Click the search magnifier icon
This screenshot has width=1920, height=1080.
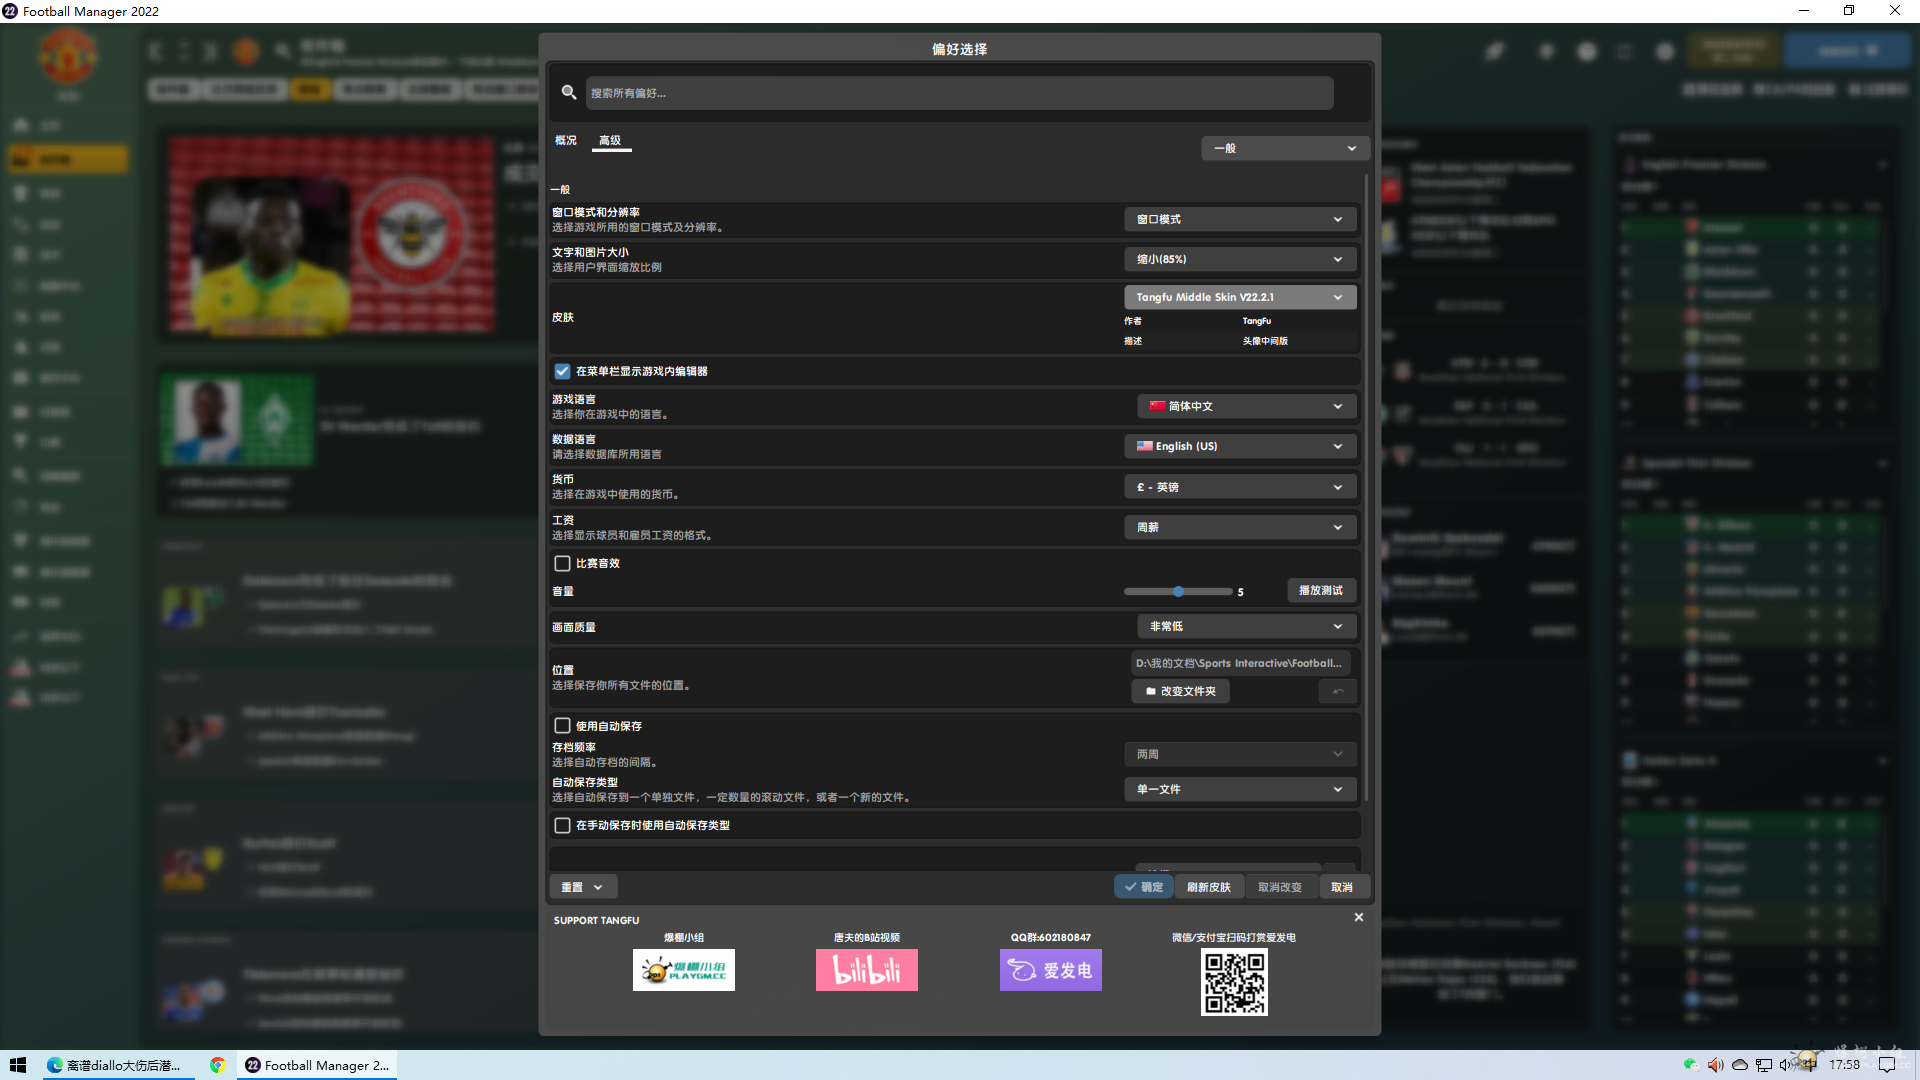(569, 92)
